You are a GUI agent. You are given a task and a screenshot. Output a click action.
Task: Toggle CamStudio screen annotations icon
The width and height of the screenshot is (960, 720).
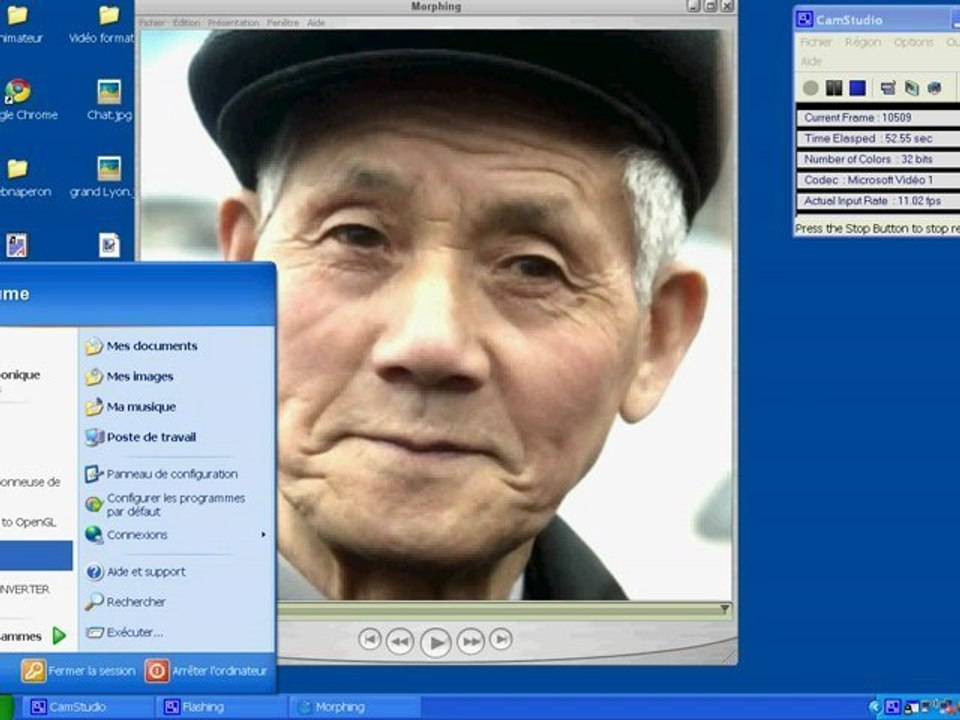(x=888, y=88)
